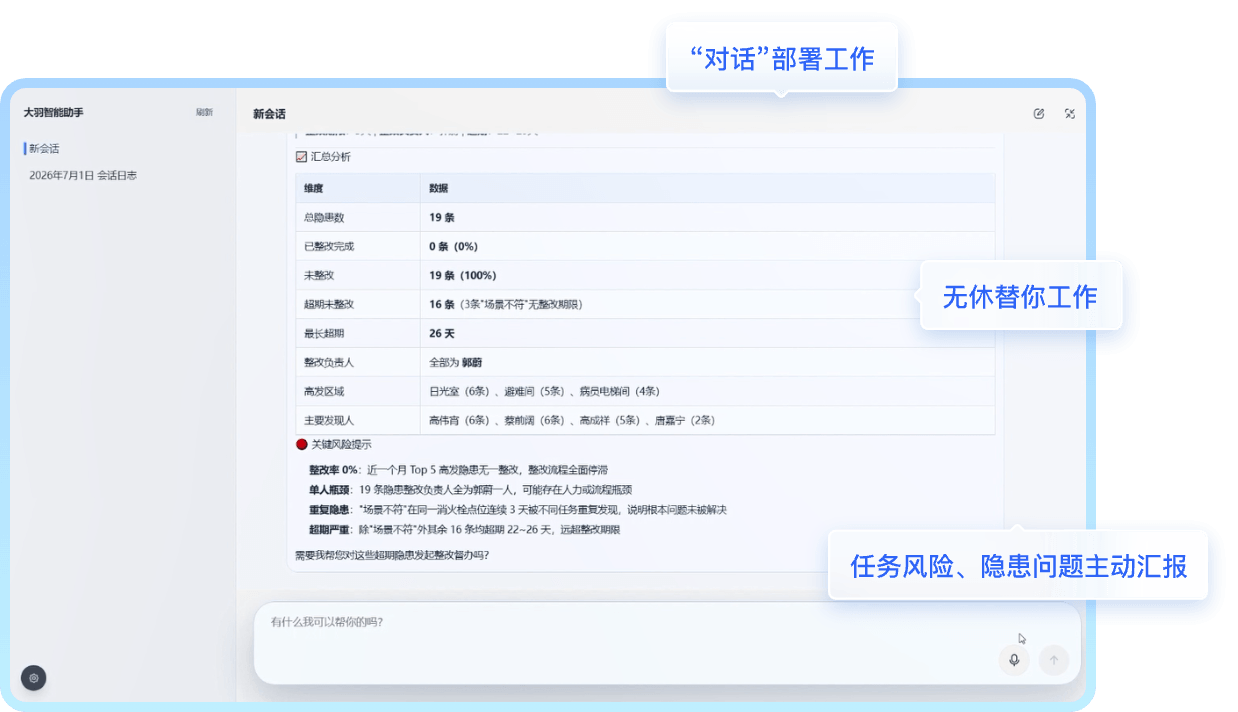The width and height of the screenshot is (1238, 712).
Task: Click the 数据 table column header
Action: (439, 188)
